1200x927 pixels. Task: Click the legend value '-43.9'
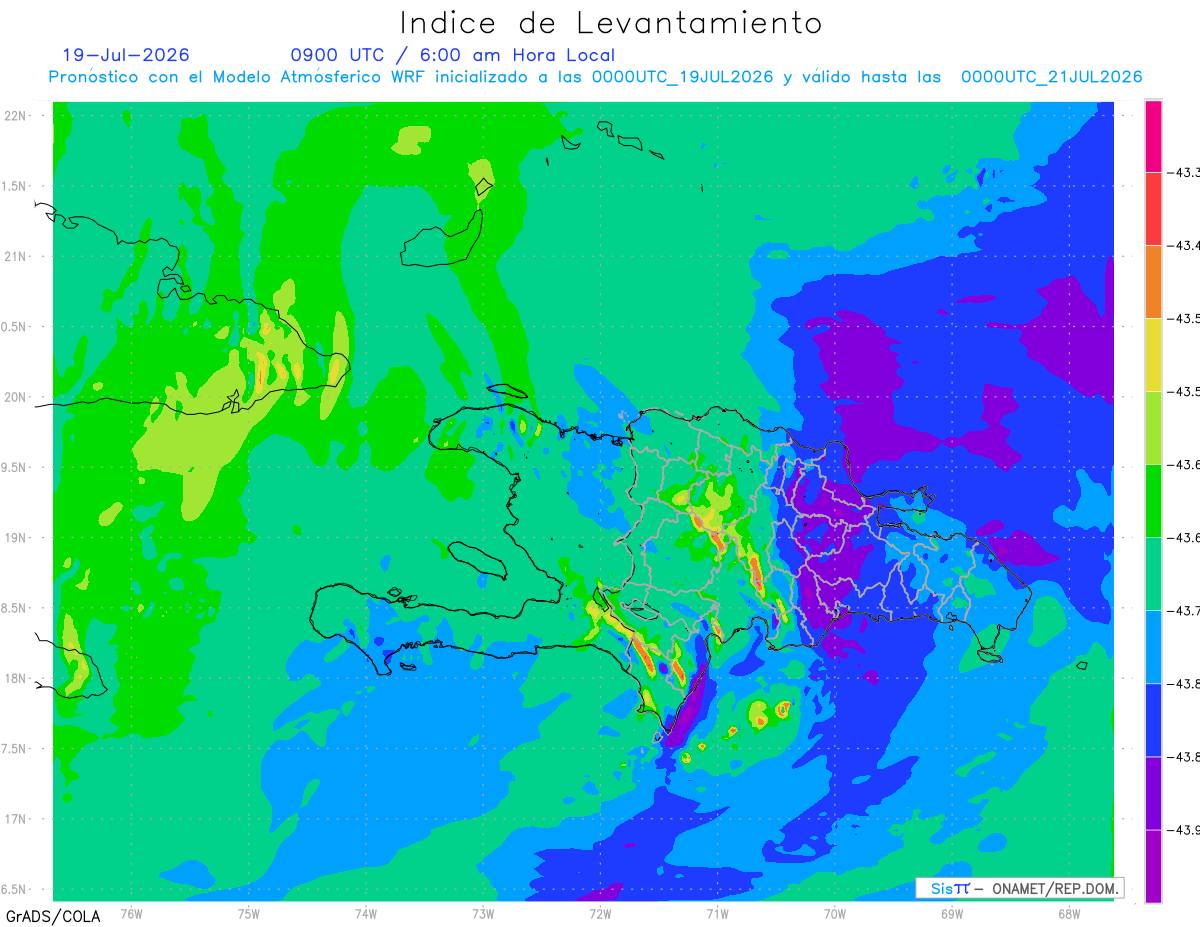point(1185,829)
